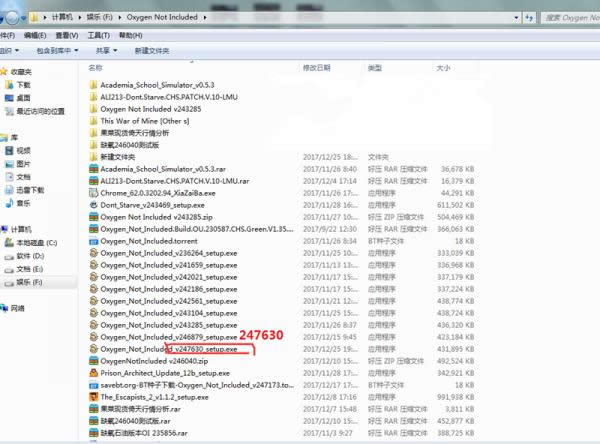Select the This War of Mine folder icon
The height and width of the screenshot is (444, 600).
[x=93, y=120]
